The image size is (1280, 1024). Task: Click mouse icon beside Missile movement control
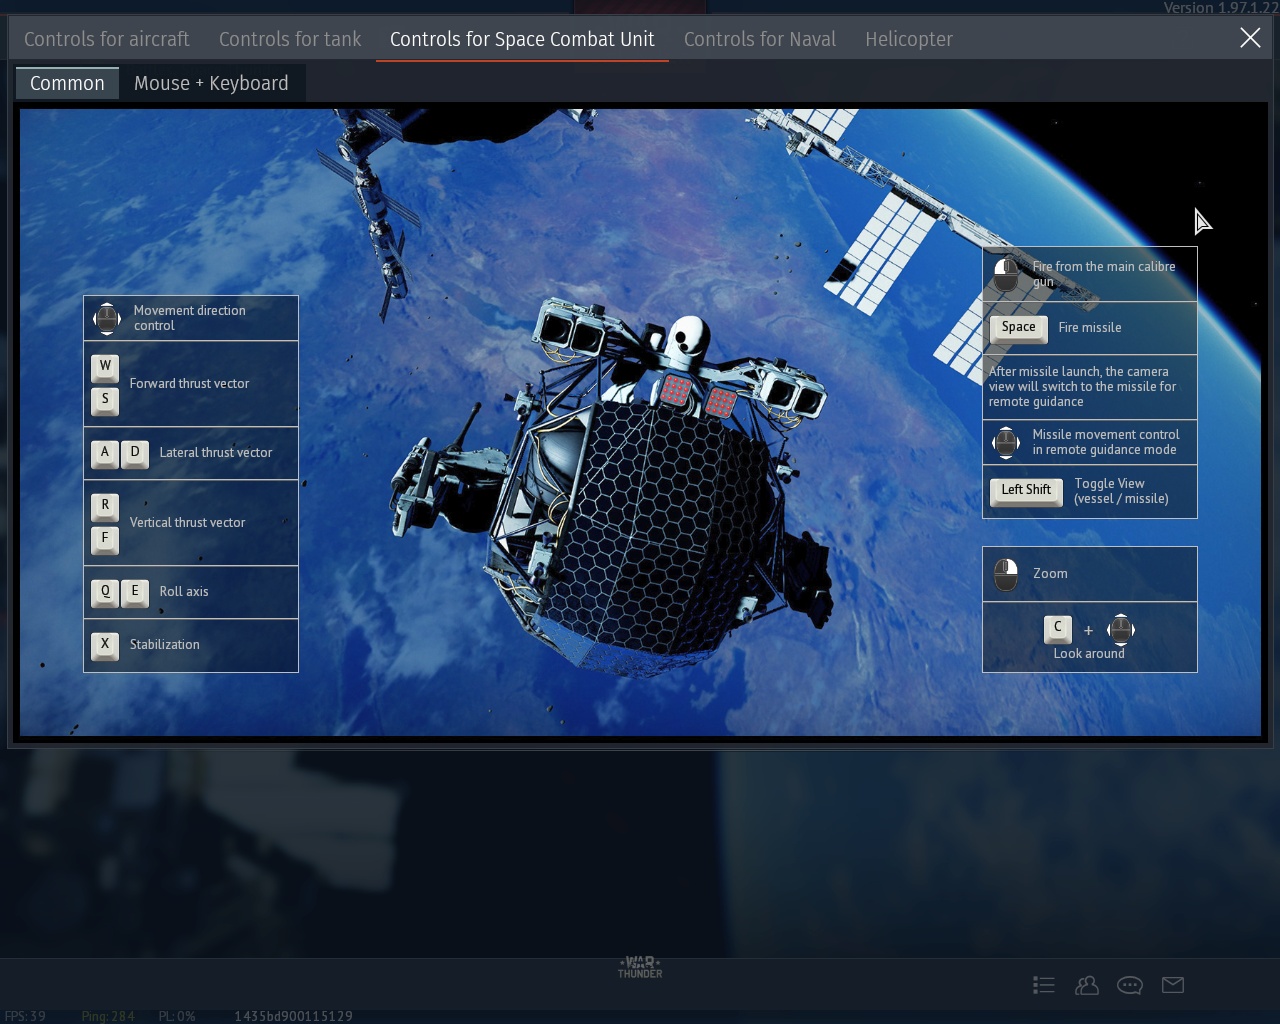pos(1006,442)
